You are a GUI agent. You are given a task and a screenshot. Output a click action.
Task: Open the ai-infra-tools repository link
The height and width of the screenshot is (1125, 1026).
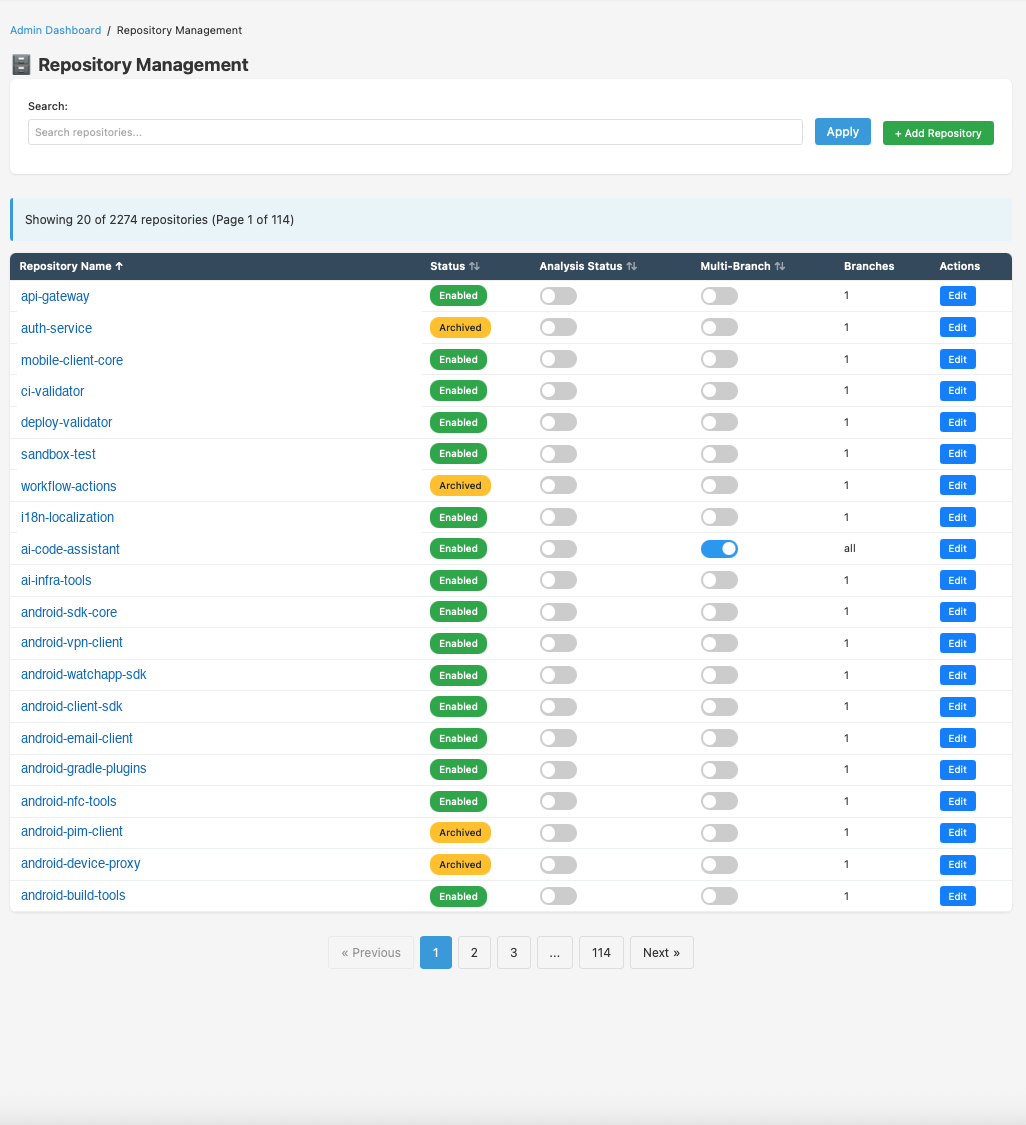[56, 580]
